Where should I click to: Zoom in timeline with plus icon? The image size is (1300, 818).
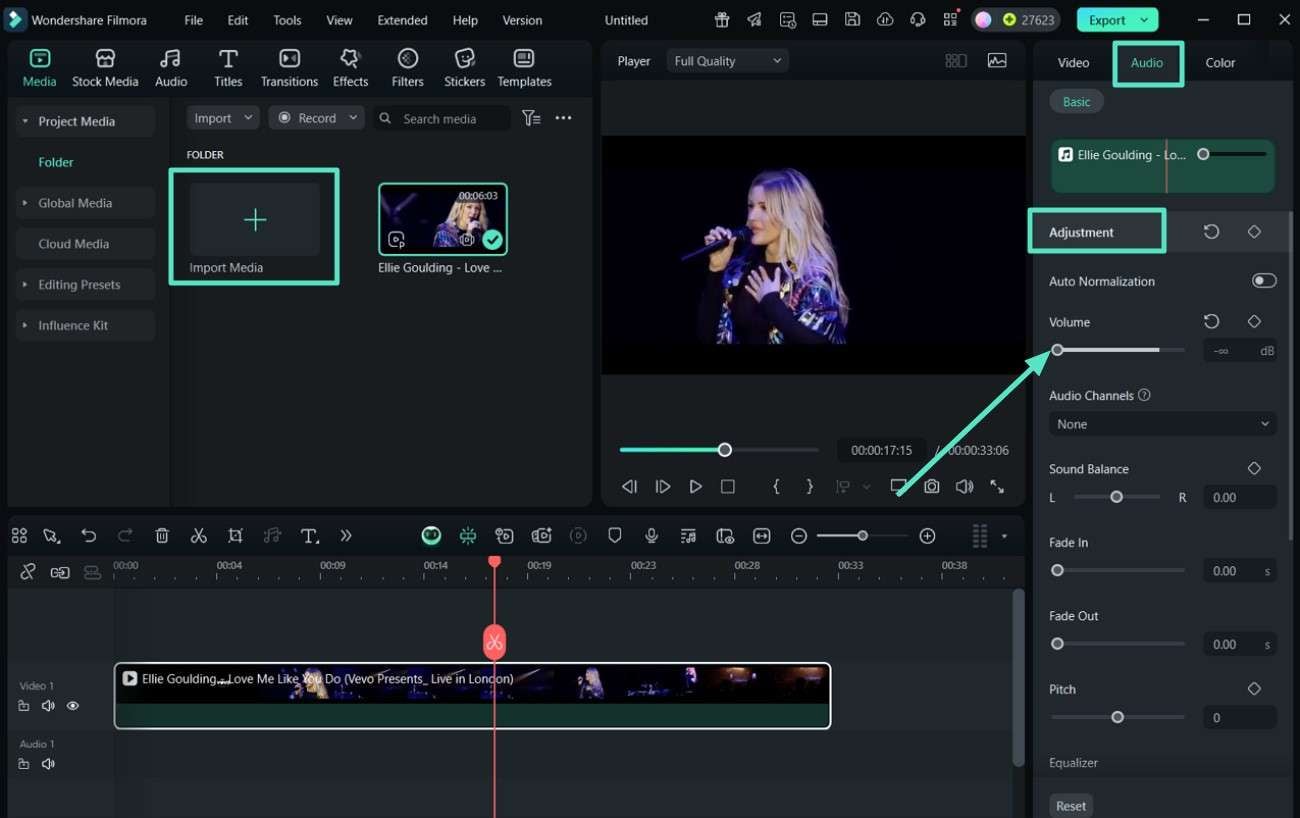pos(927,536)
